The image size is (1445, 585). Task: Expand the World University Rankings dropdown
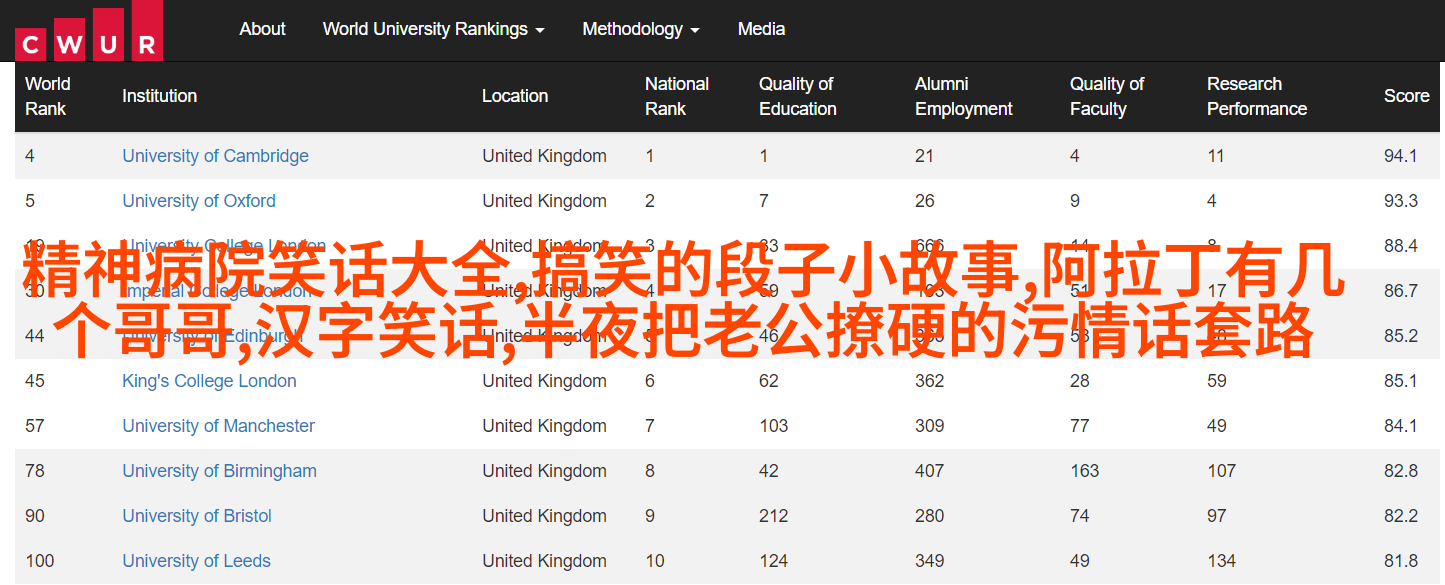pyautogui.click(x=433, y=29)
